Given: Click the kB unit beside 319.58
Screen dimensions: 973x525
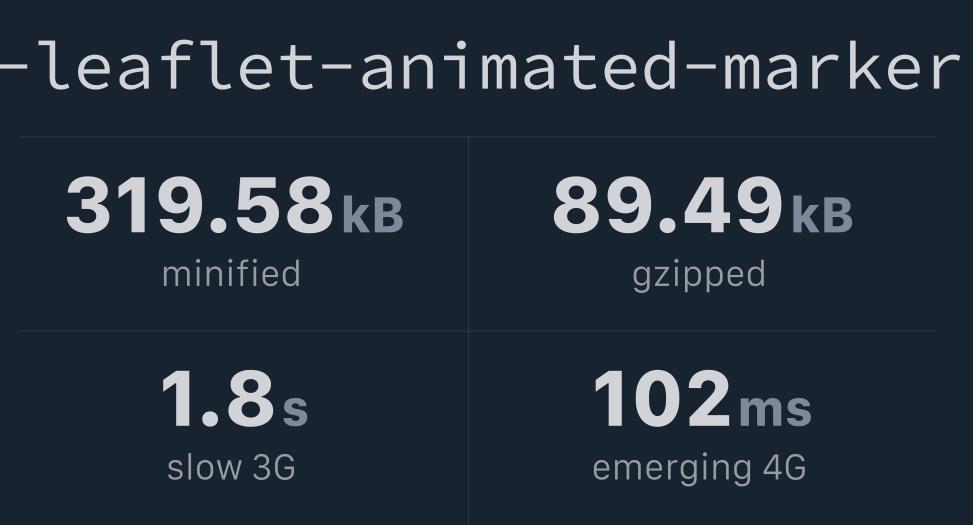Looking at the screenshot, I should click(x=374, y=215).
